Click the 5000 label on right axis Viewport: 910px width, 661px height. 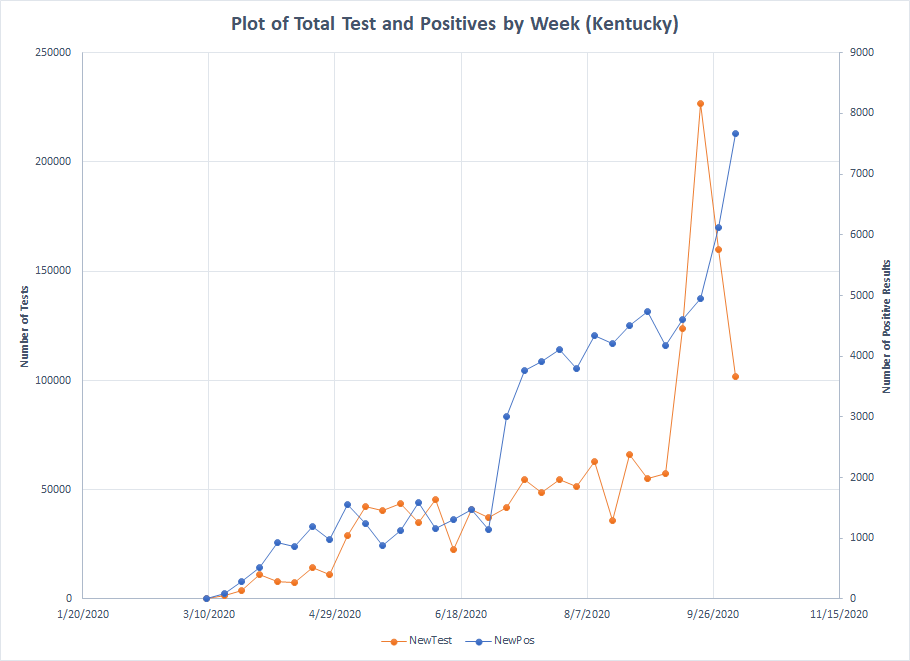click(x=858, y=295)
